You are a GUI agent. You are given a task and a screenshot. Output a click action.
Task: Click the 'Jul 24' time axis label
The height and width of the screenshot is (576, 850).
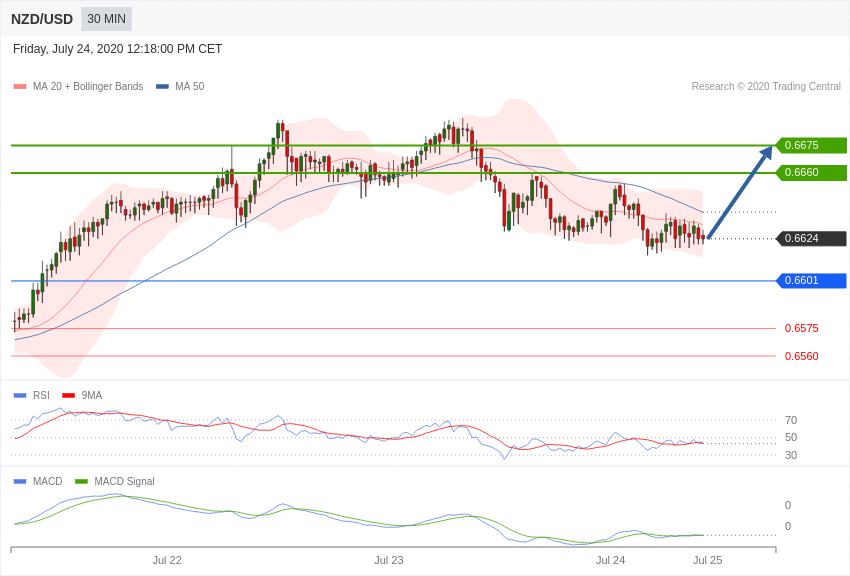coord(610,560)
